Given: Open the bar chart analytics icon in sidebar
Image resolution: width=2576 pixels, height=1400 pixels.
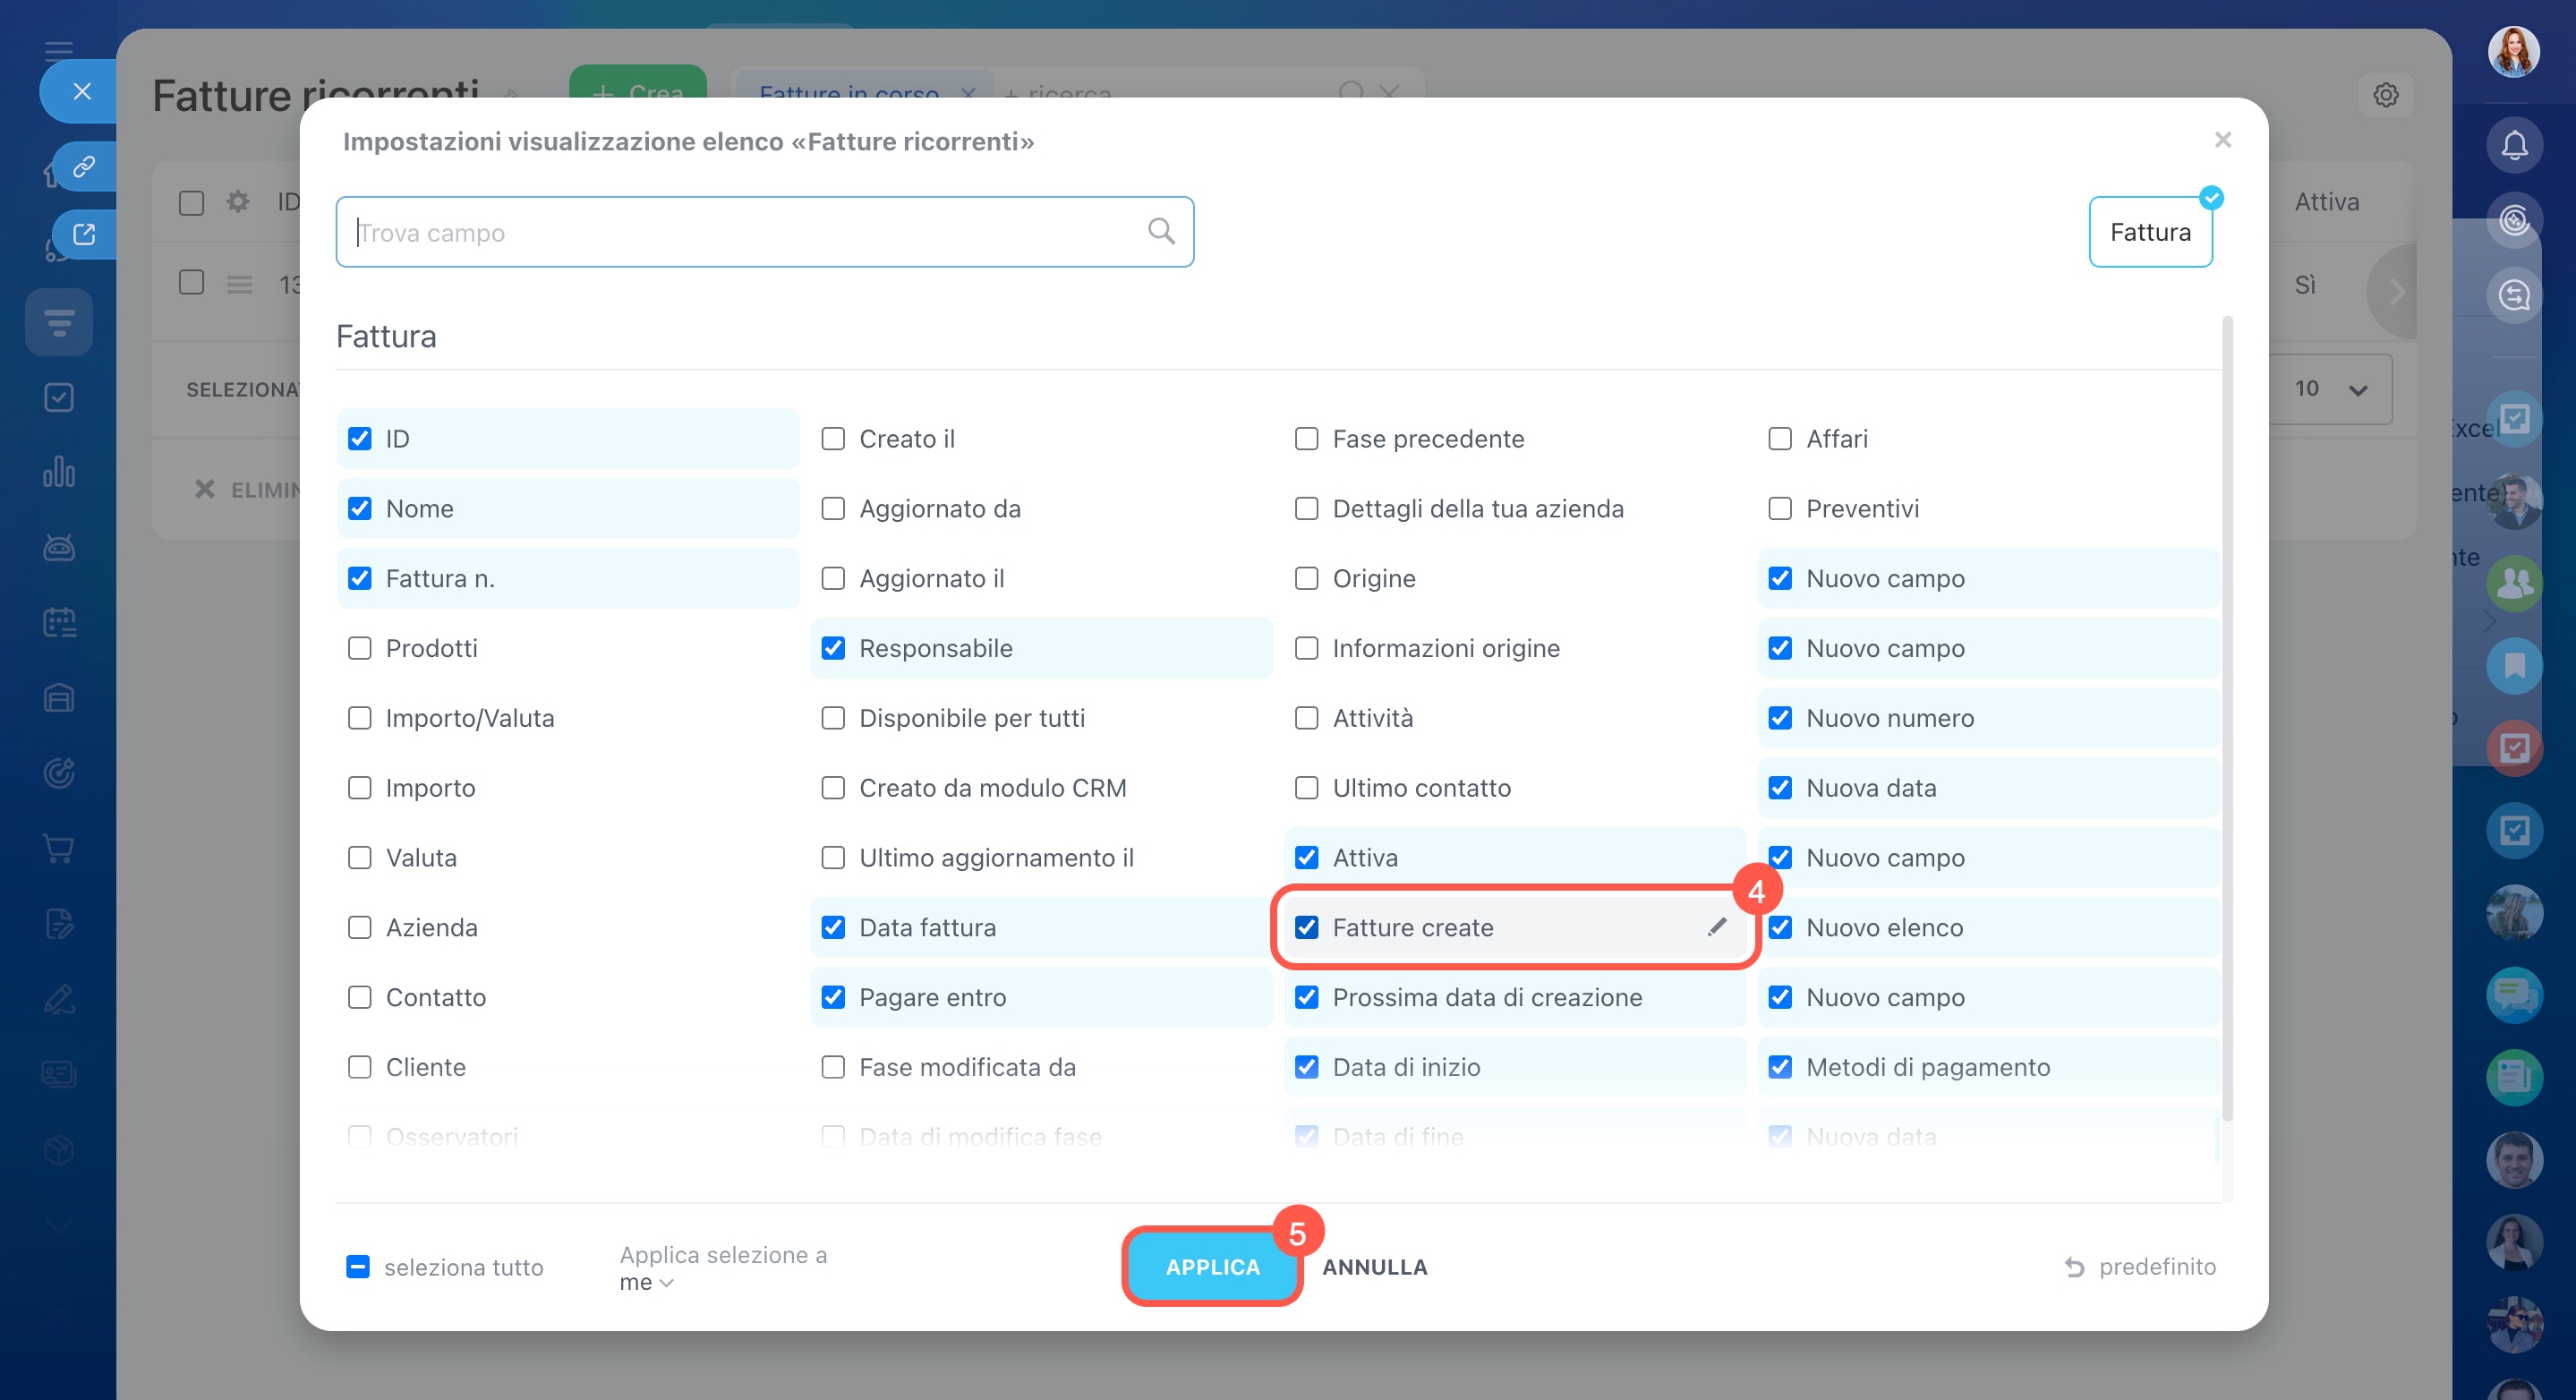Looking at the screenshot, I should pos(59,472).
